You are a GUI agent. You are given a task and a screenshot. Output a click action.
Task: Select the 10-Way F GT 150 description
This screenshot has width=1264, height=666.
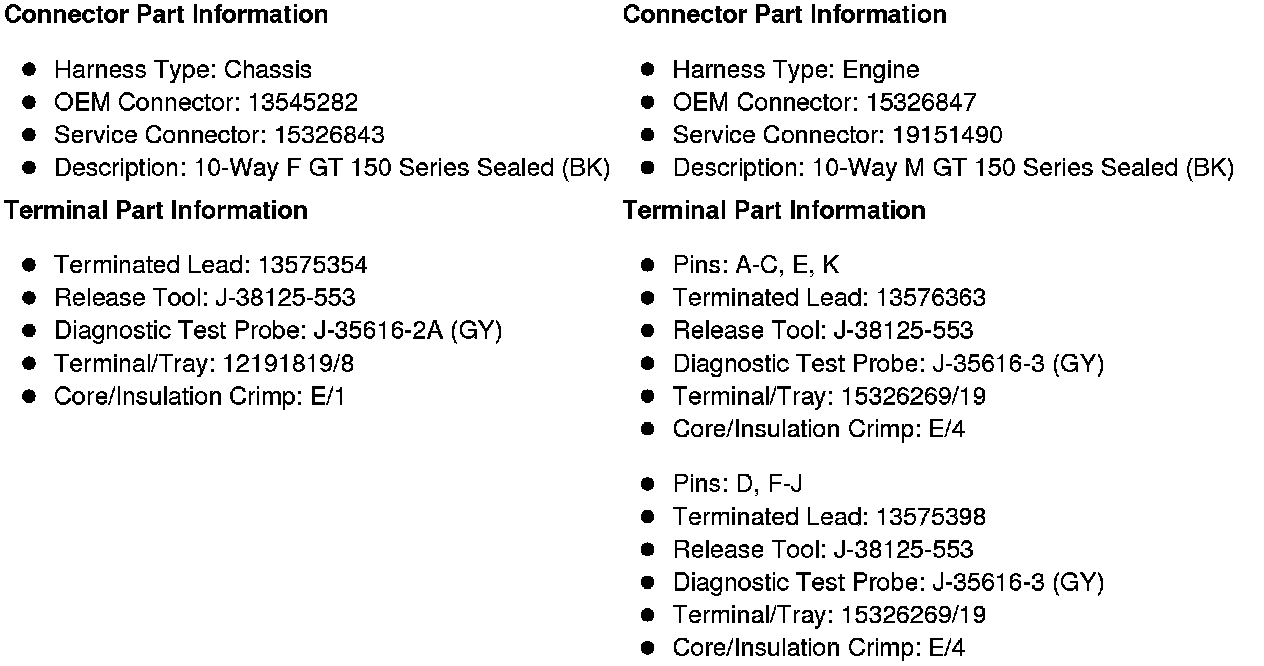(x=332, y=168)
